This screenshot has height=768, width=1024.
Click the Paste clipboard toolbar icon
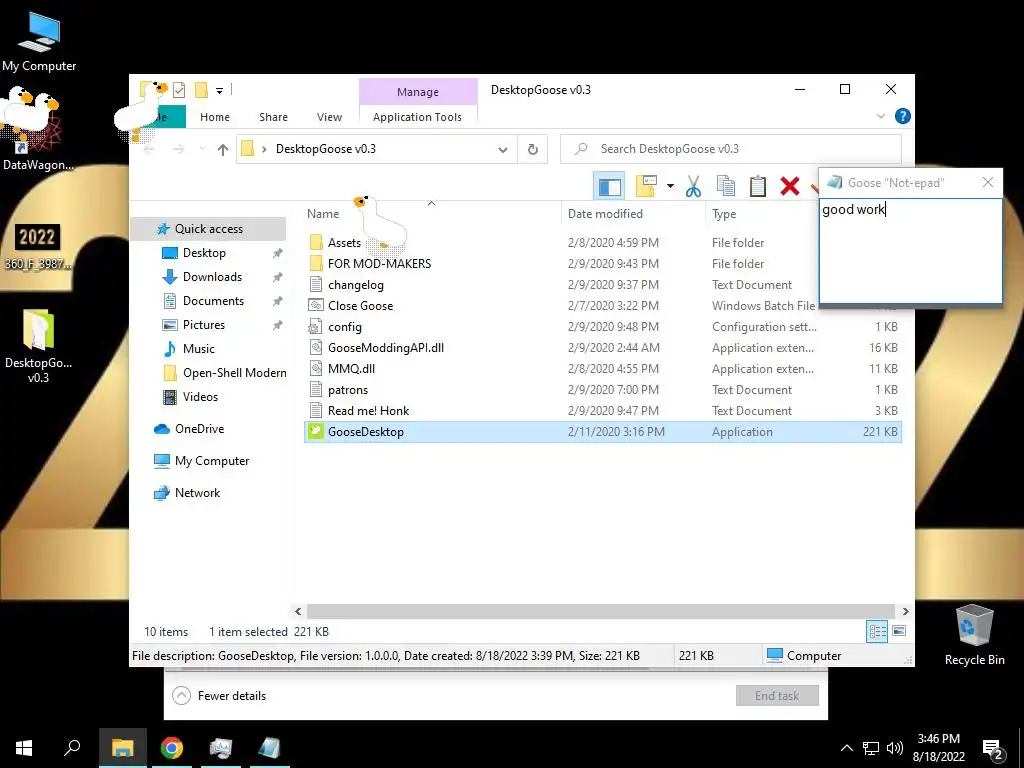click(x=758, y=187)
